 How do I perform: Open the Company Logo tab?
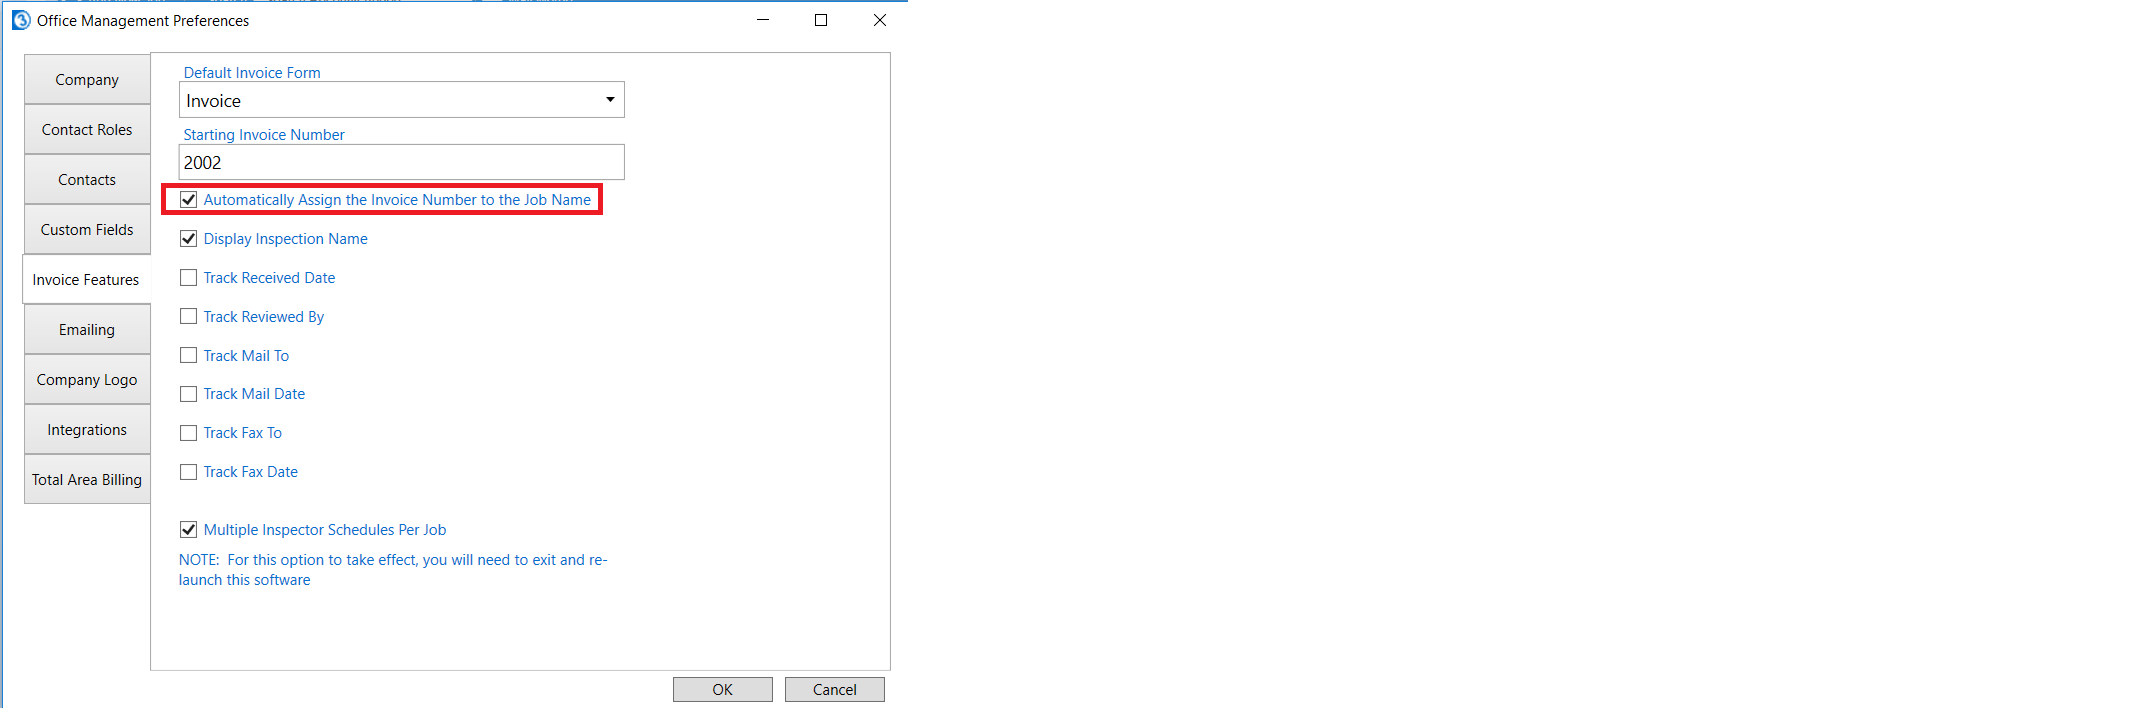tap(87, 380)
